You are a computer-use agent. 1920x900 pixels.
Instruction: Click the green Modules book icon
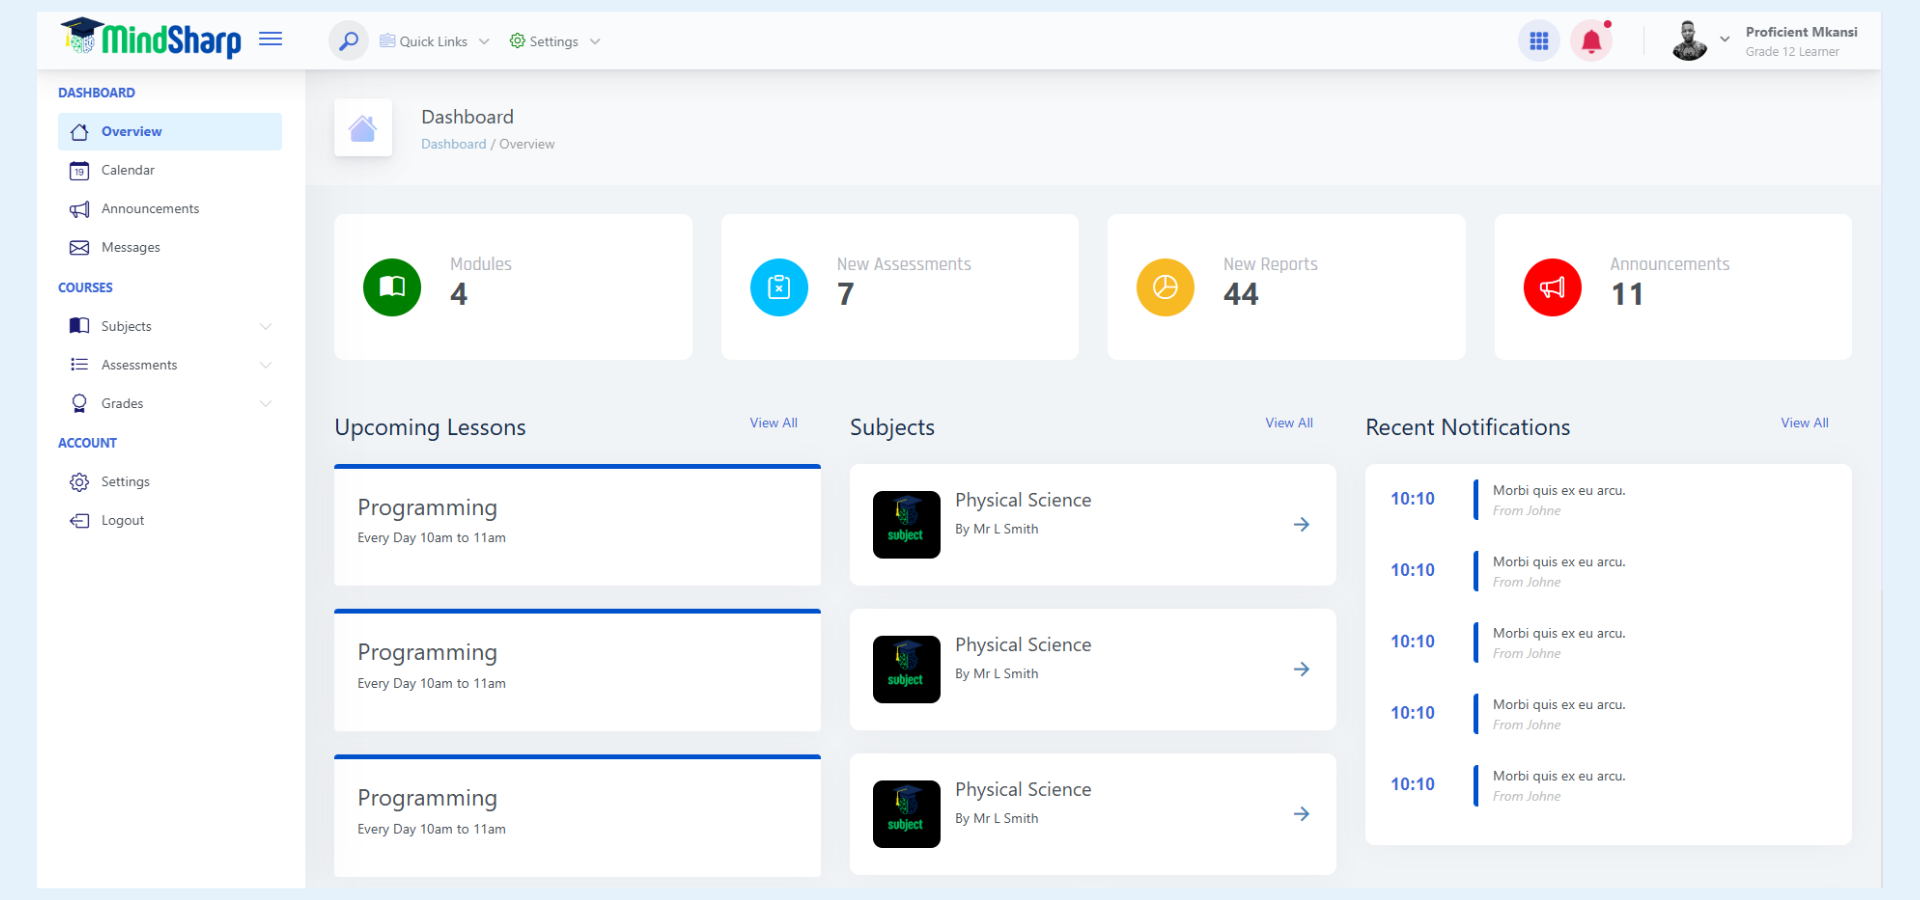coord(392,287)
